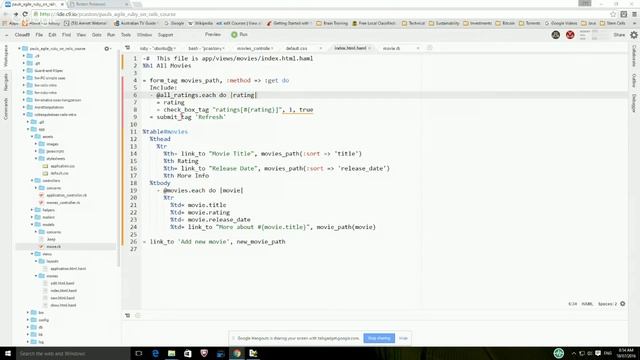Viewport: 640px width, 360px height.
Task: Open the Debugger panel on right
Action: pyautogui.click(x=634, y=103)
